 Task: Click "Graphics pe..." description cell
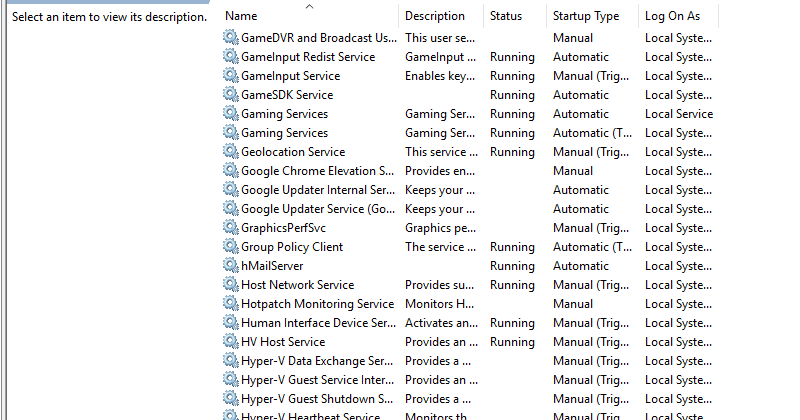440,228
